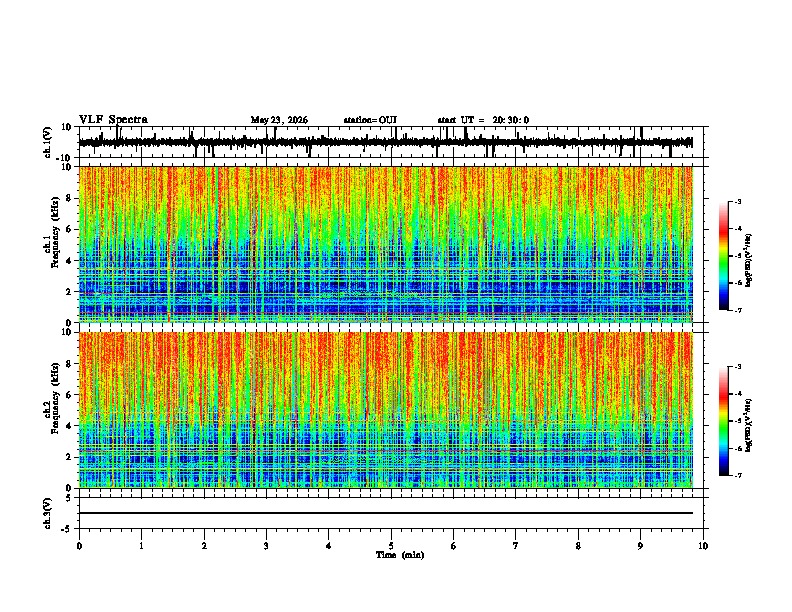The width and height of the screenshot is (792, 612).
Task: Click the 2 minute tick label
Action: point(204,546)
